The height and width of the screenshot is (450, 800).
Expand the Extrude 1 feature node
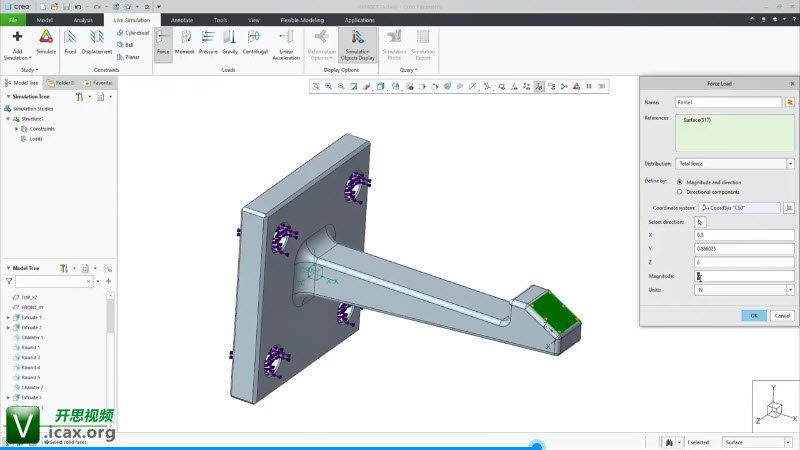(x=9, y=317)
